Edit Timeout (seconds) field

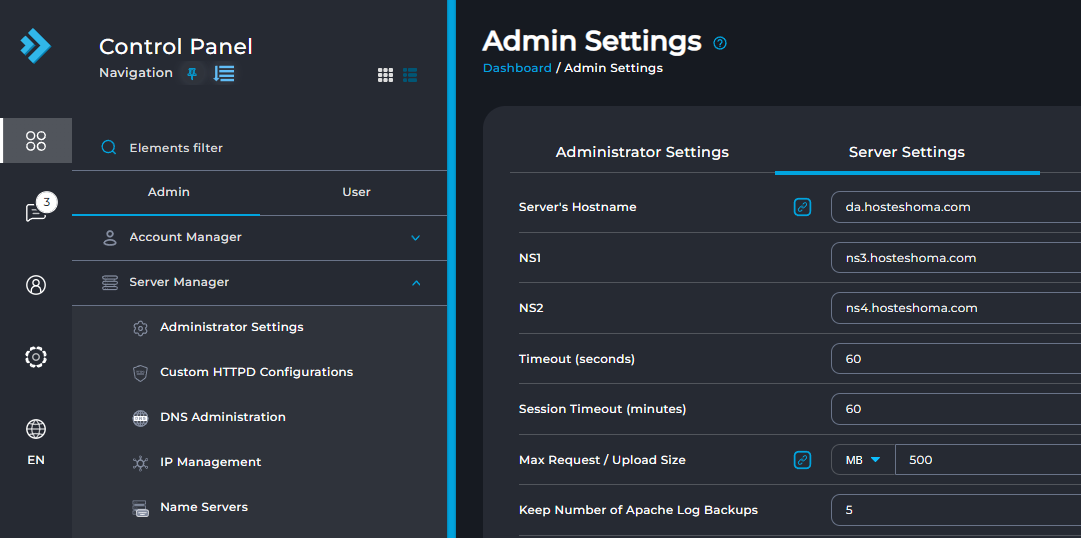click(956, 359)
